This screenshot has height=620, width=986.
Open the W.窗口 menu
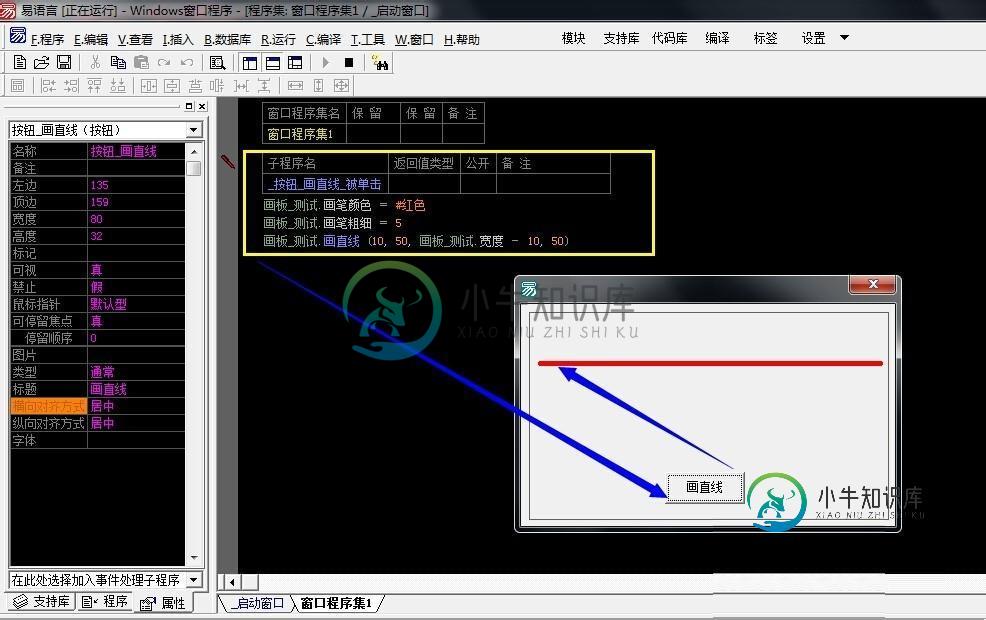414,40
